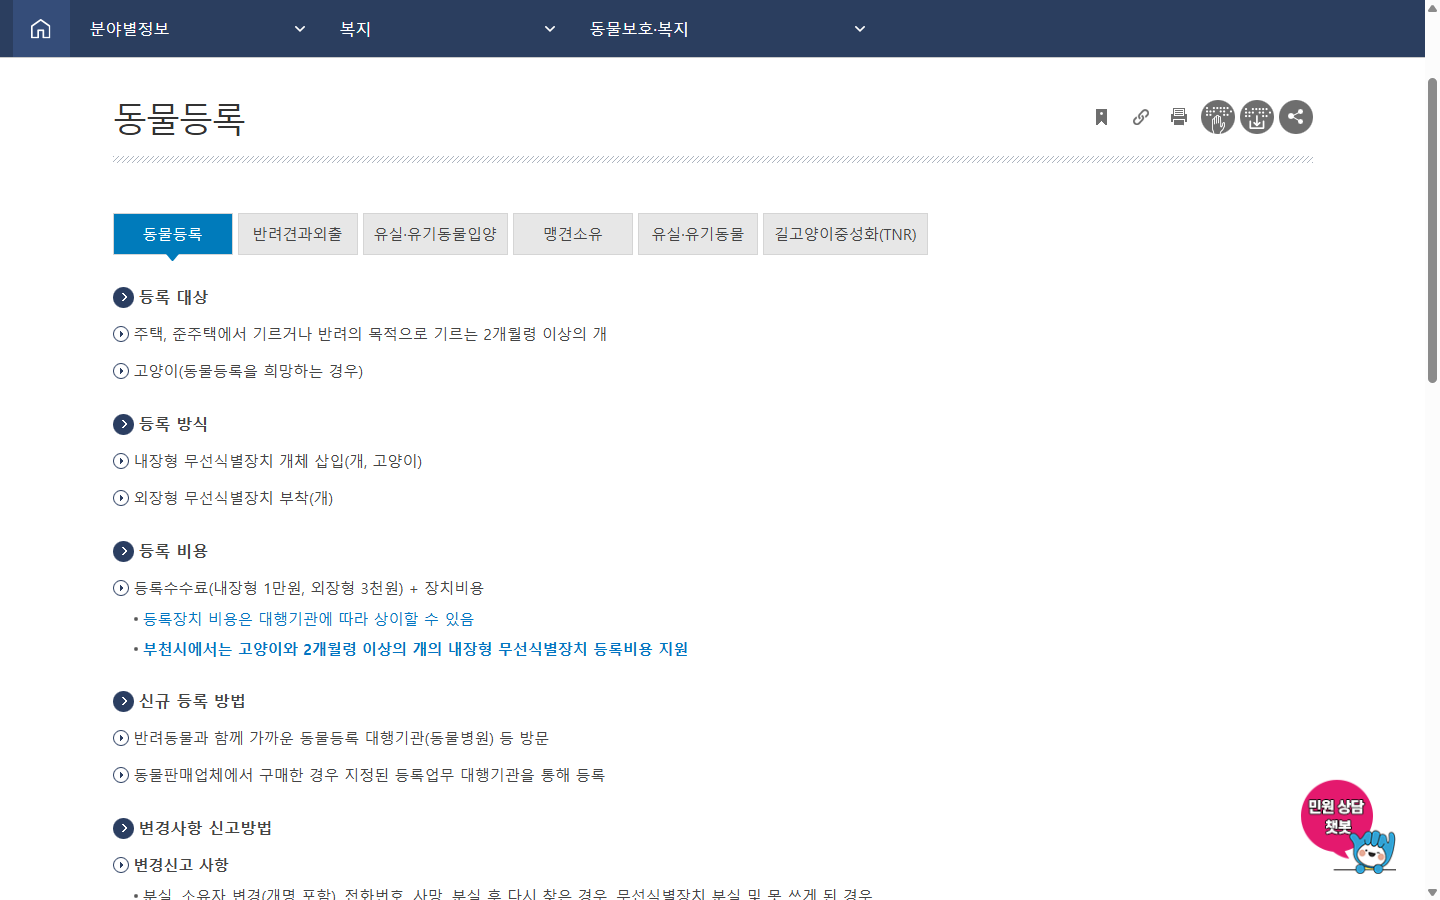
Task: Click the 등록수수료 fee line
Action: 309,588
